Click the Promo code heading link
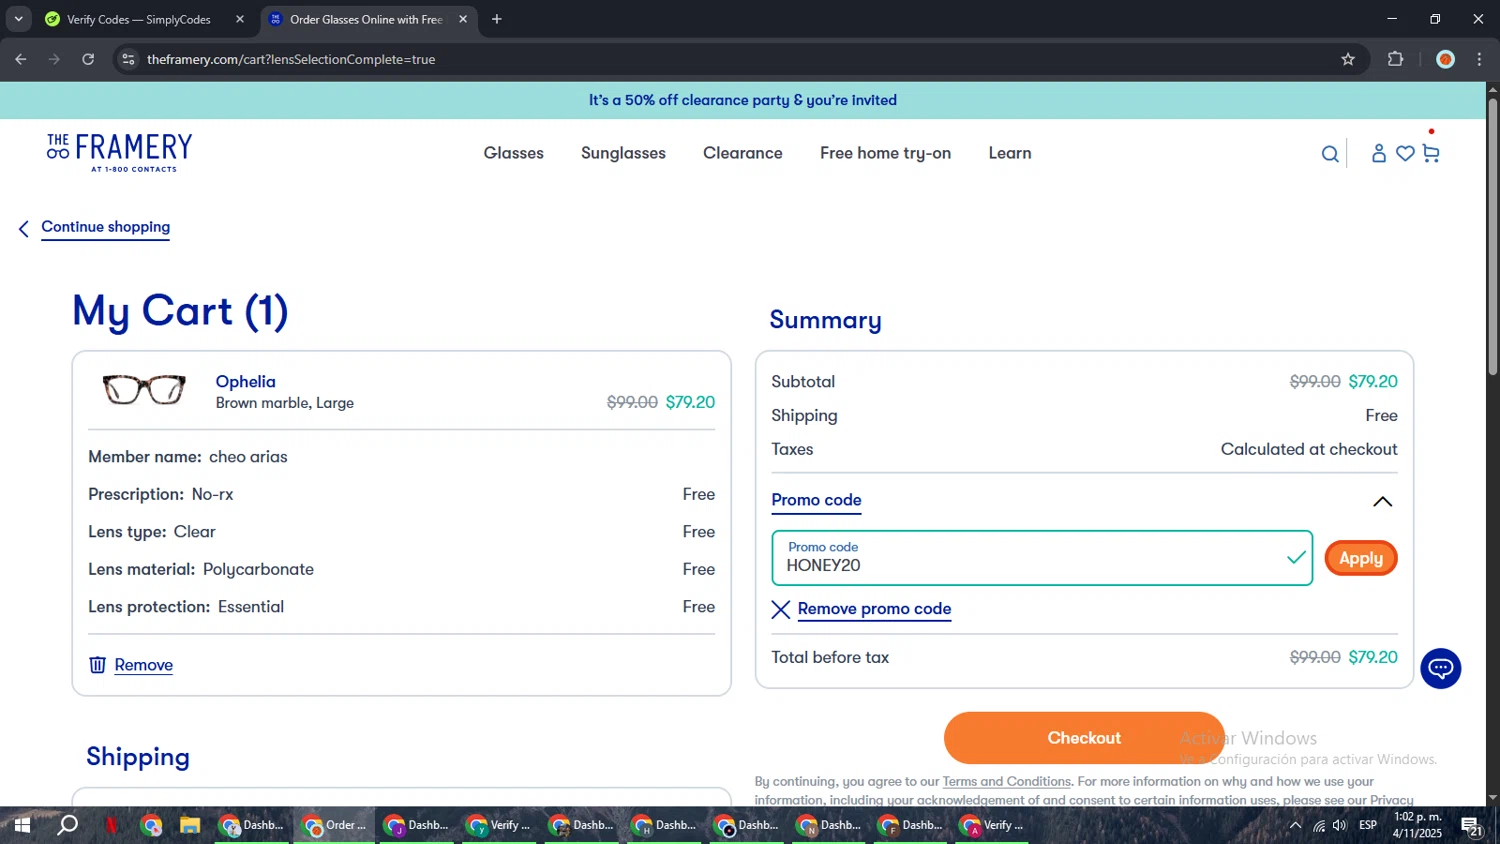 [x=816, y=500]
